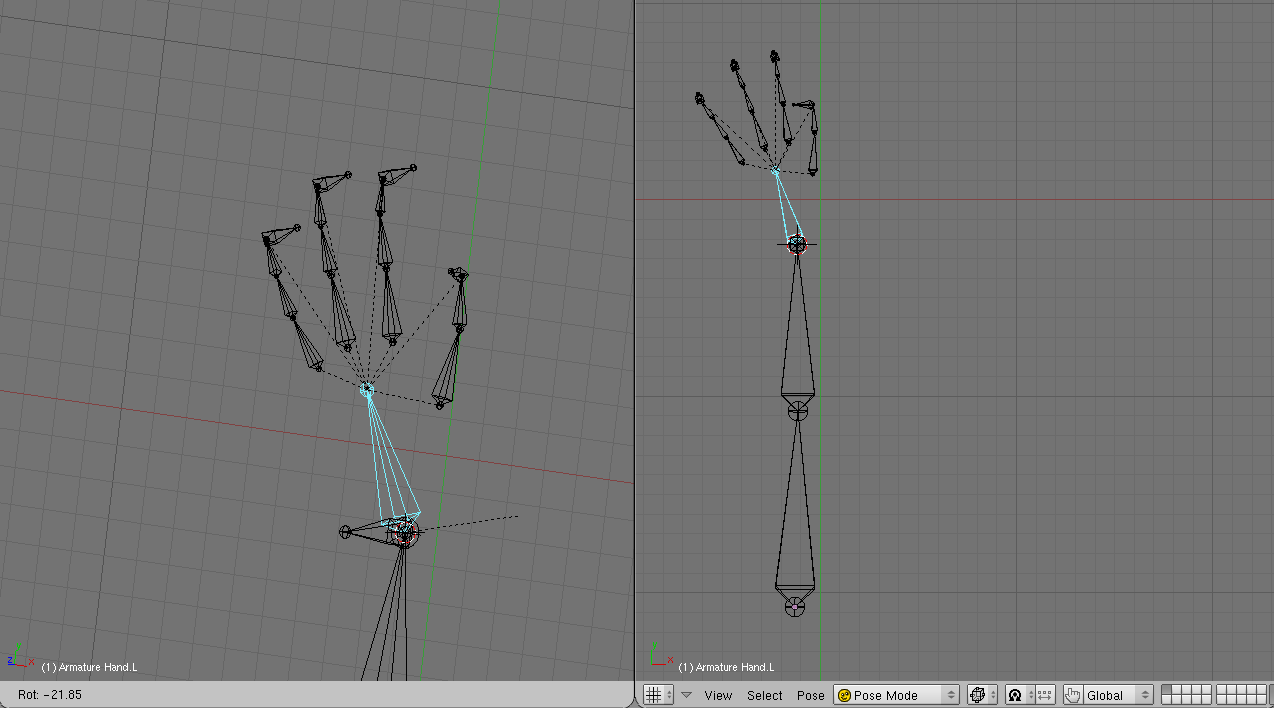Open the Pose menu
The height and width of the screenshot is (708, 1274).
click(811, 695)
